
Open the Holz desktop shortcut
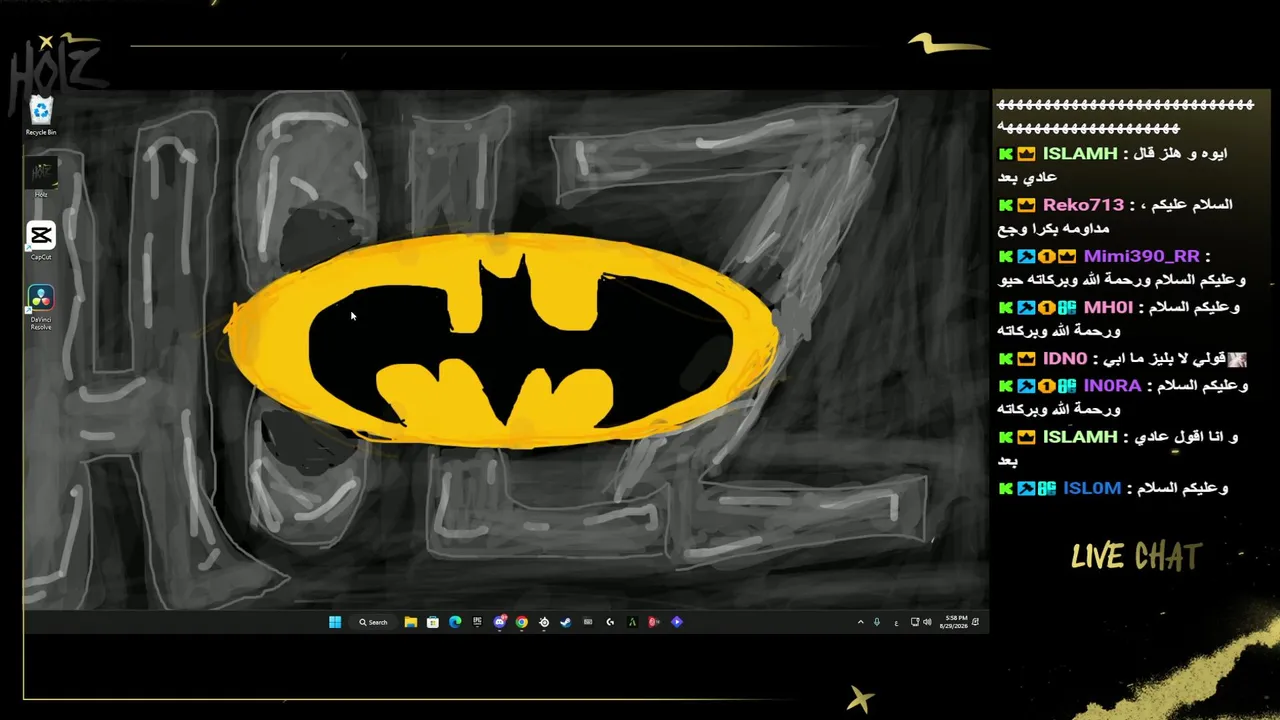41,178
